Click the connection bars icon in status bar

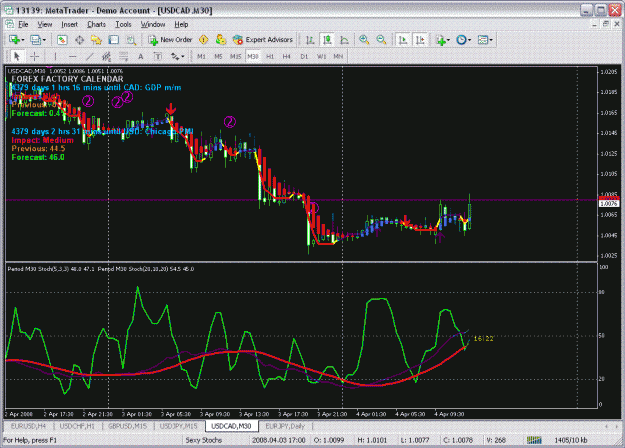pyautogui.click(x=534, y=440)
